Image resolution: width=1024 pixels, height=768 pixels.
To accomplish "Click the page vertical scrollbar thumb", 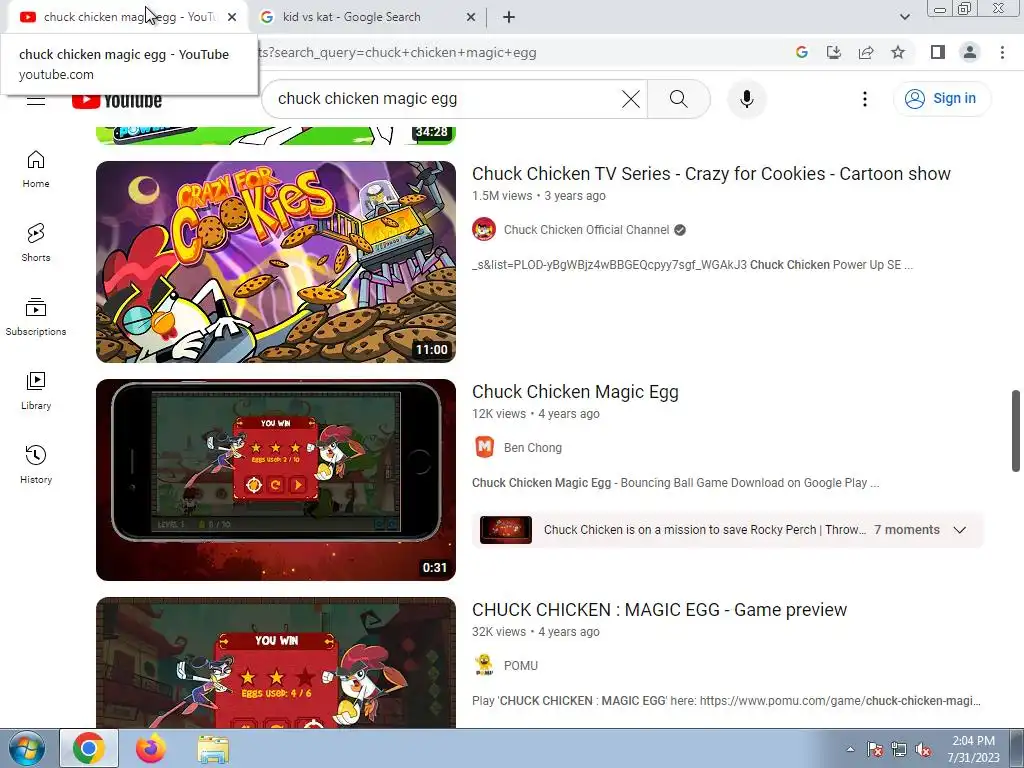I will 1016,430.
